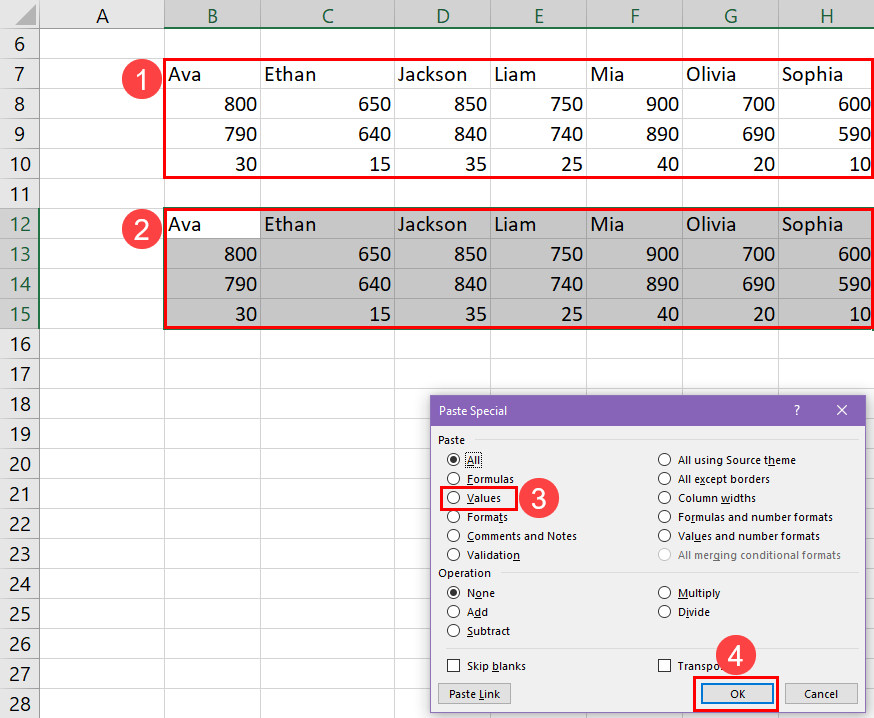Tick the Transpose checkbox
The height and width of the screenshot is (718, 874).
664,666
